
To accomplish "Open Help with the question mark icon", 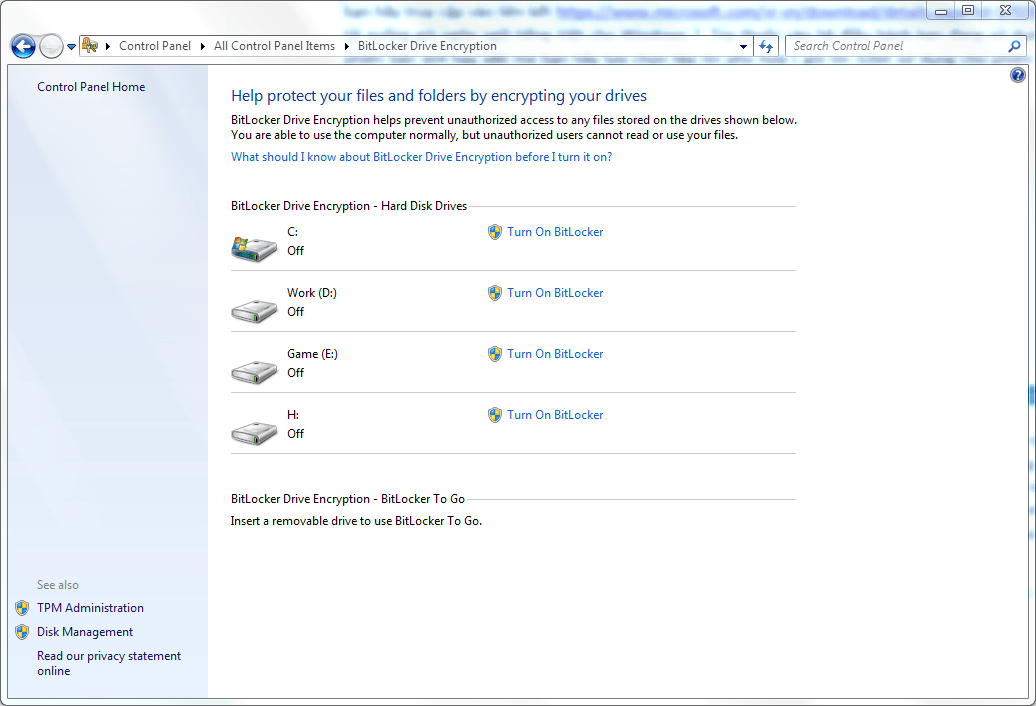I will click(x=1018, y=75).
